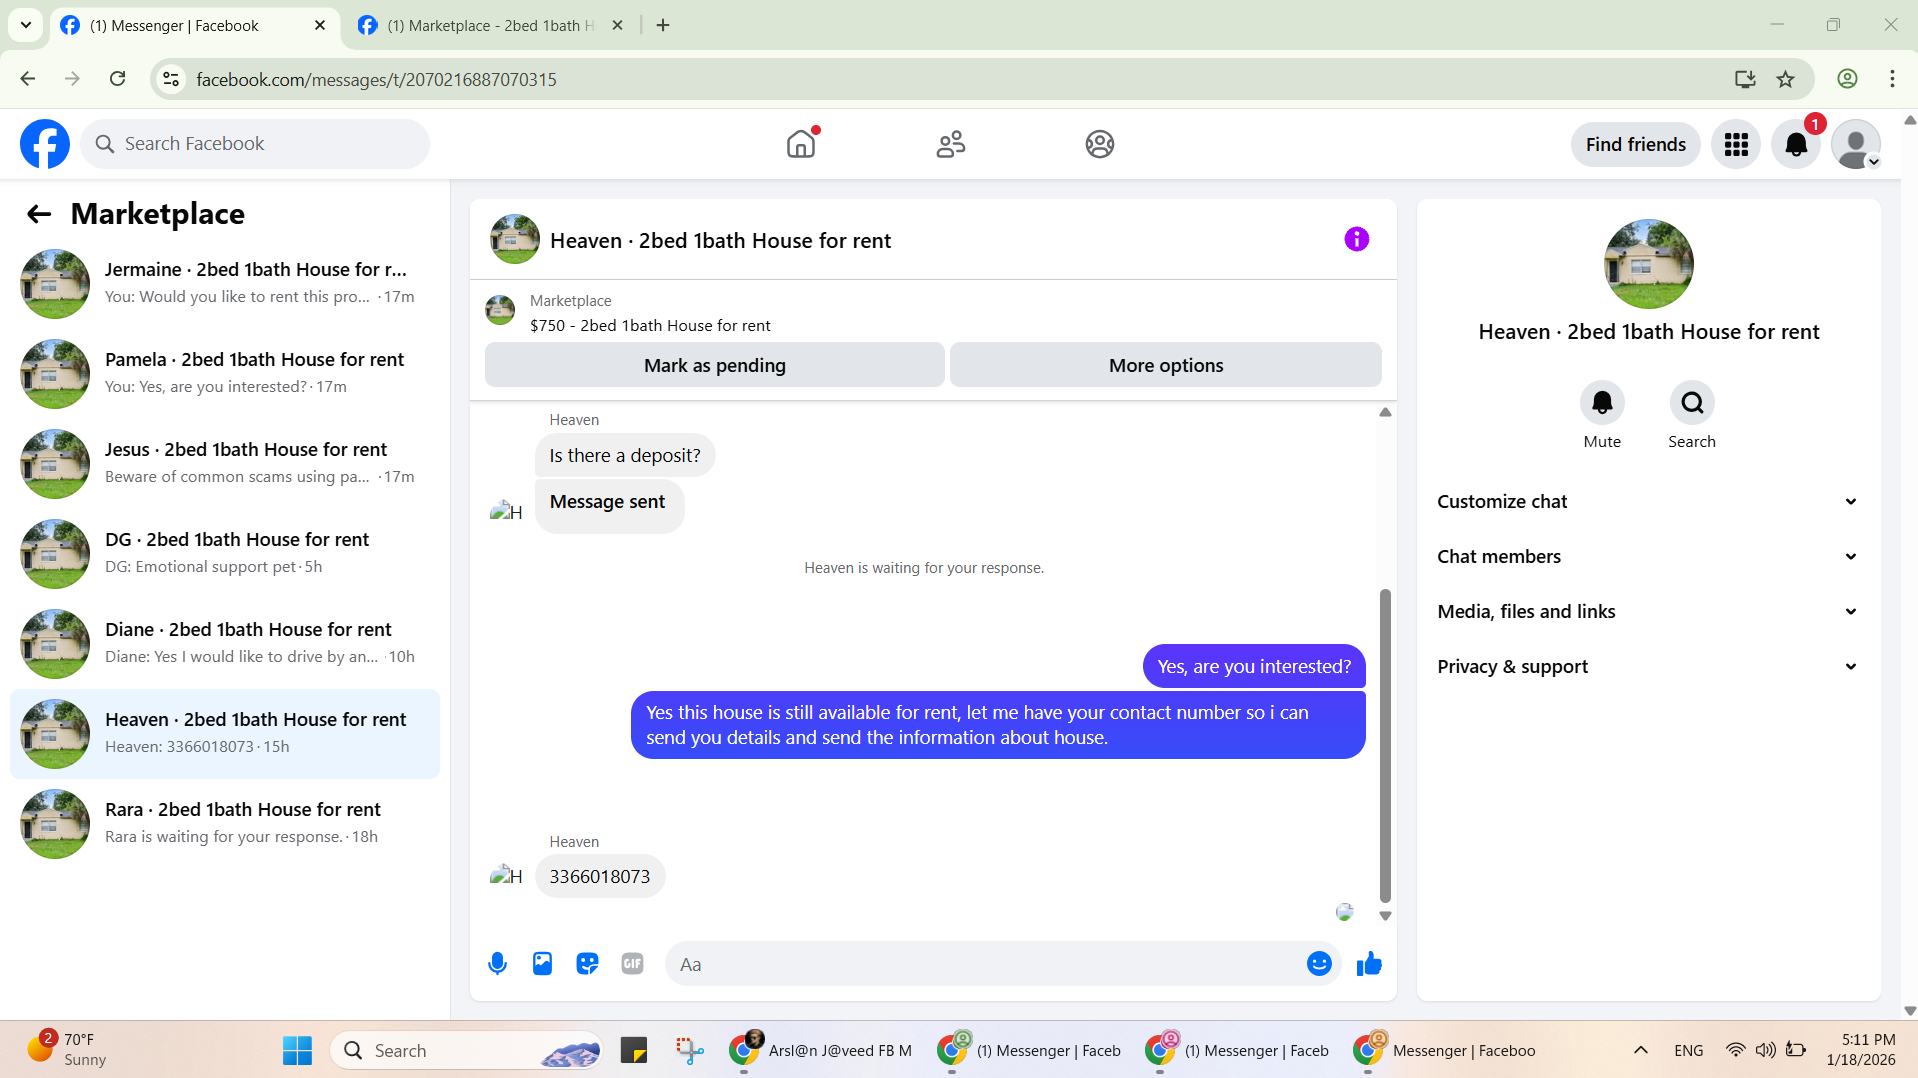This screenshot has width=1918, height=1078.
Task: Open Arsl@n J@veed FB Chrome window in taskbar
Action: tap(822, 1050)
